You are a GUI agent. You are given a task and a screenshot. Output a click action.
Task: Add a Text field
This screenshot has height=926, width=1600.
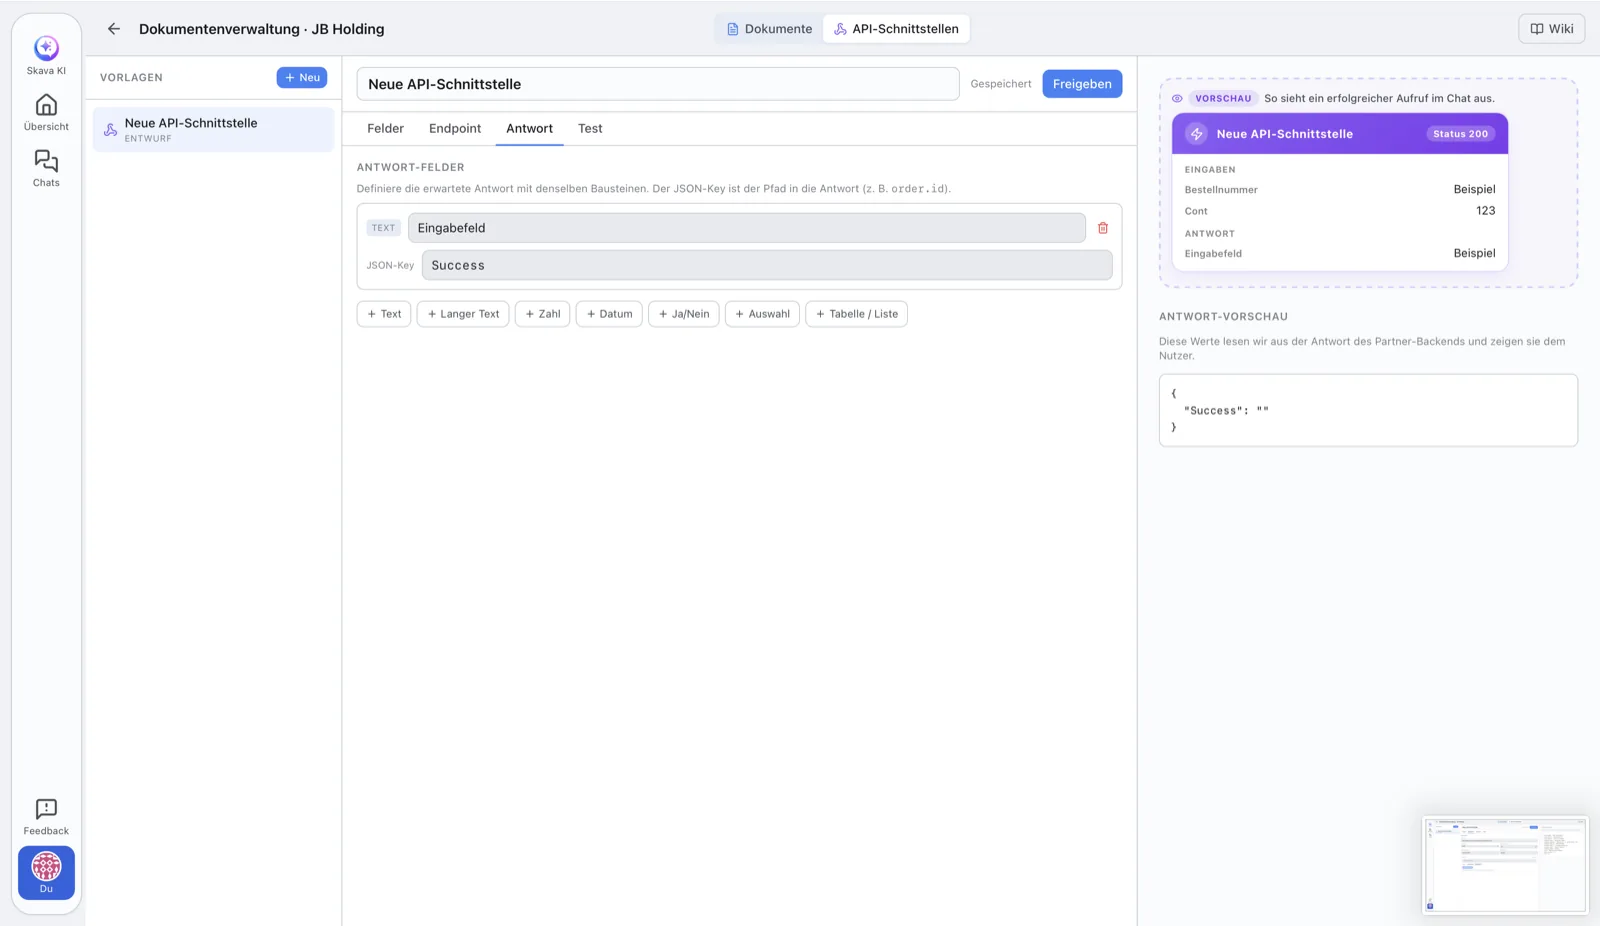click(x=384, y=314)
